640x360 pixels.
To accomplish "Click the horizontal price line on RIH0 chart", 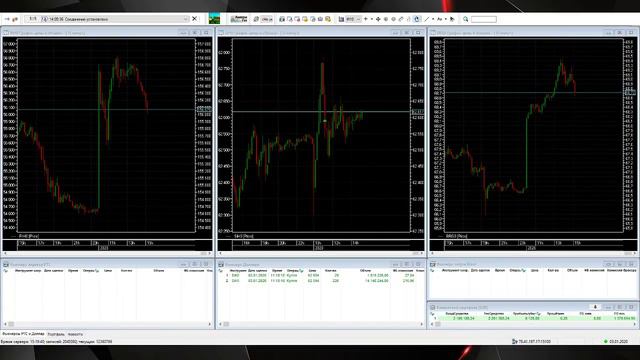I will click(106, 109).
